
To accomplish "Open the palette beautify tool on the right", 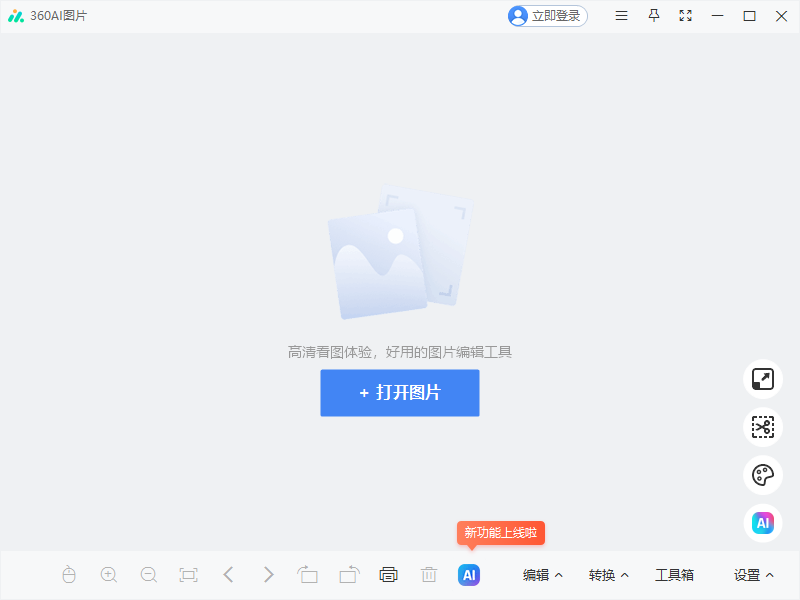I will pos(762,475).
